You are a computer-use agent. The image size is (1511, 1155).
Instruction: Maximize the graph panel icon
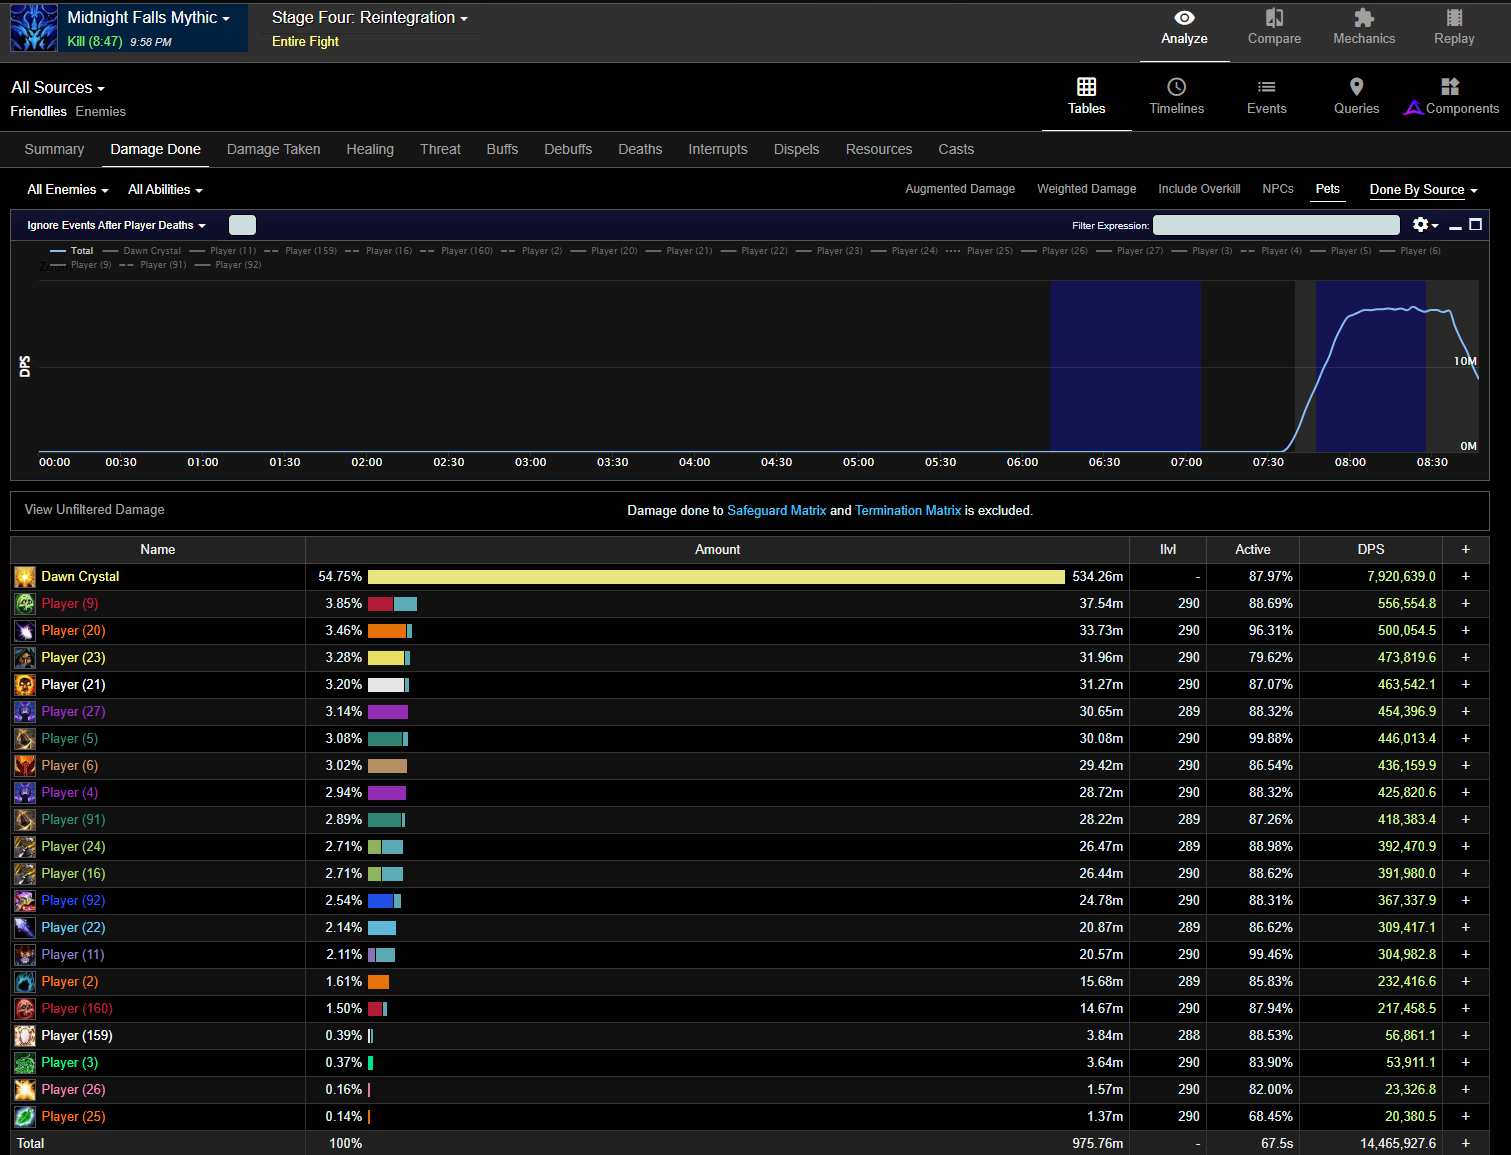pos(1475,225)
